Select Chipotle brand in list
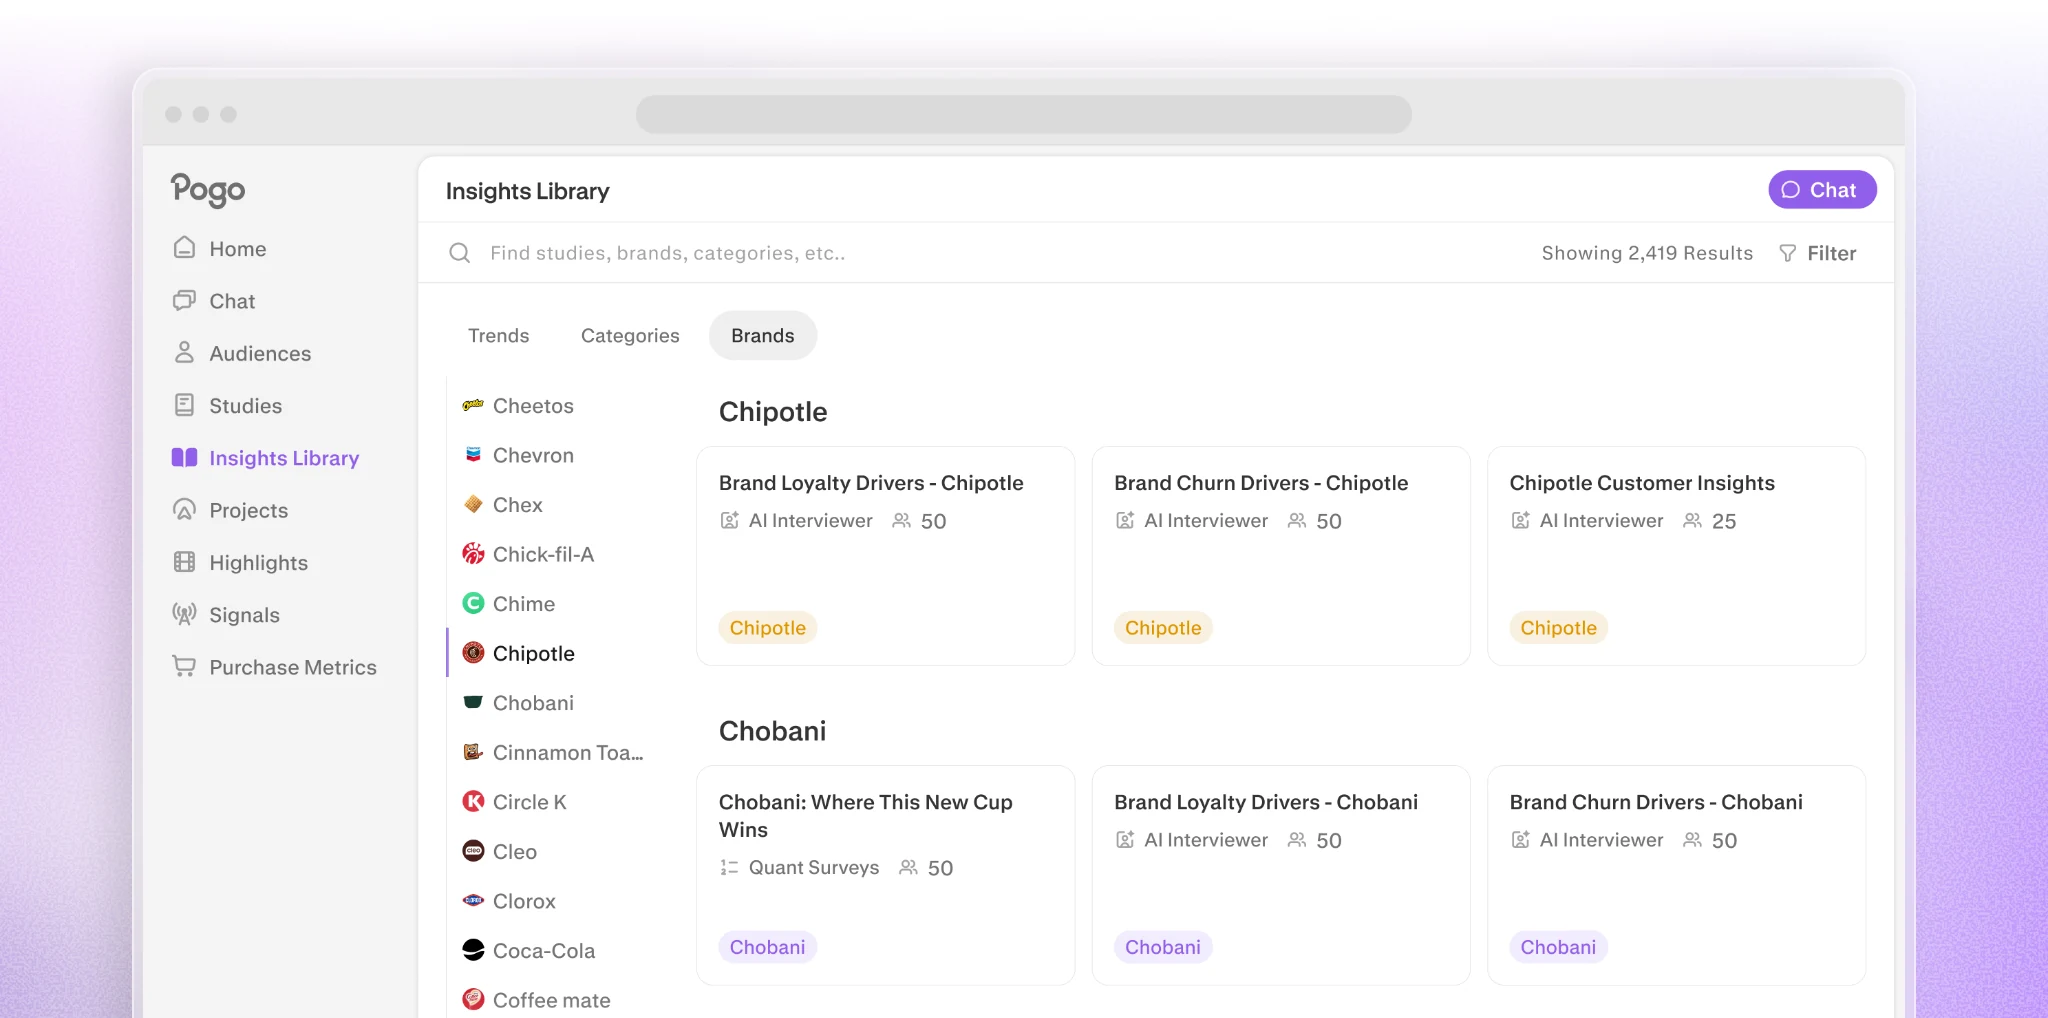Image resolution: width=2048 pixels, height=1018 pixels. 518,653
